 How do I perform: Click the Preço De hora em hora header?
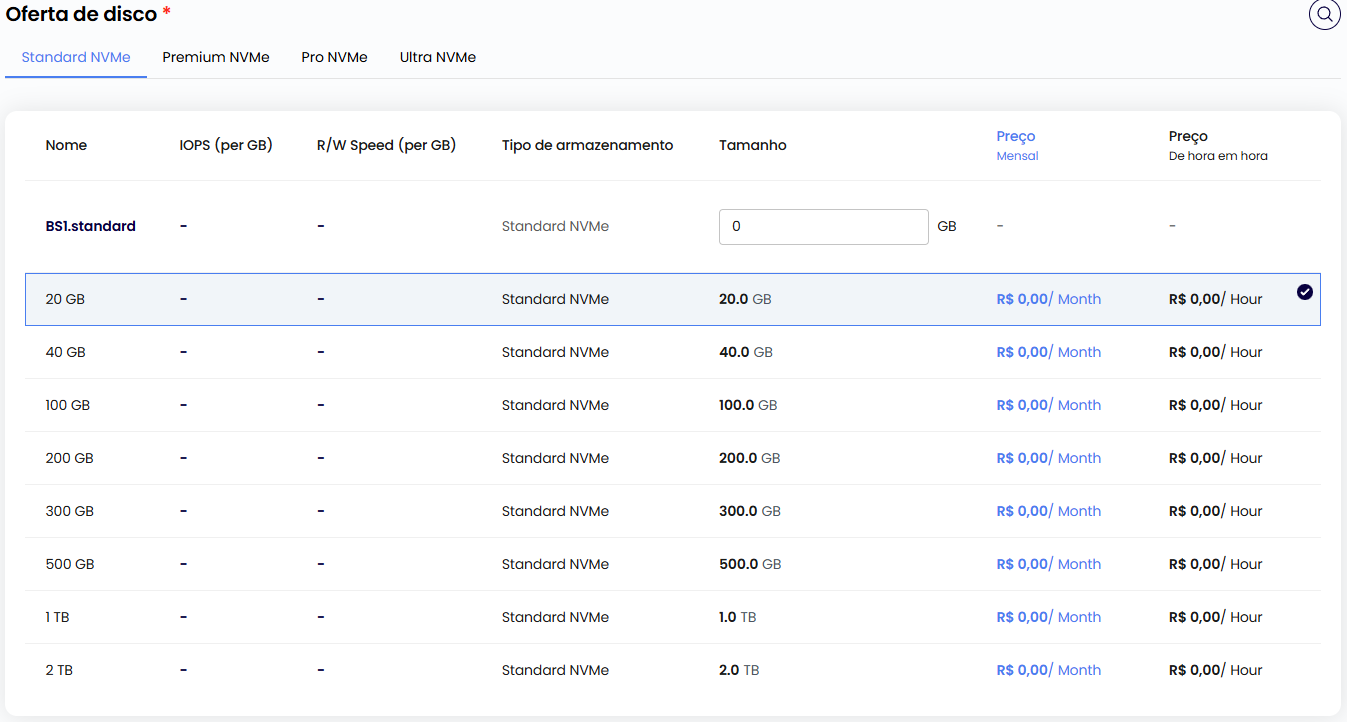click(x=1218, y=145)
